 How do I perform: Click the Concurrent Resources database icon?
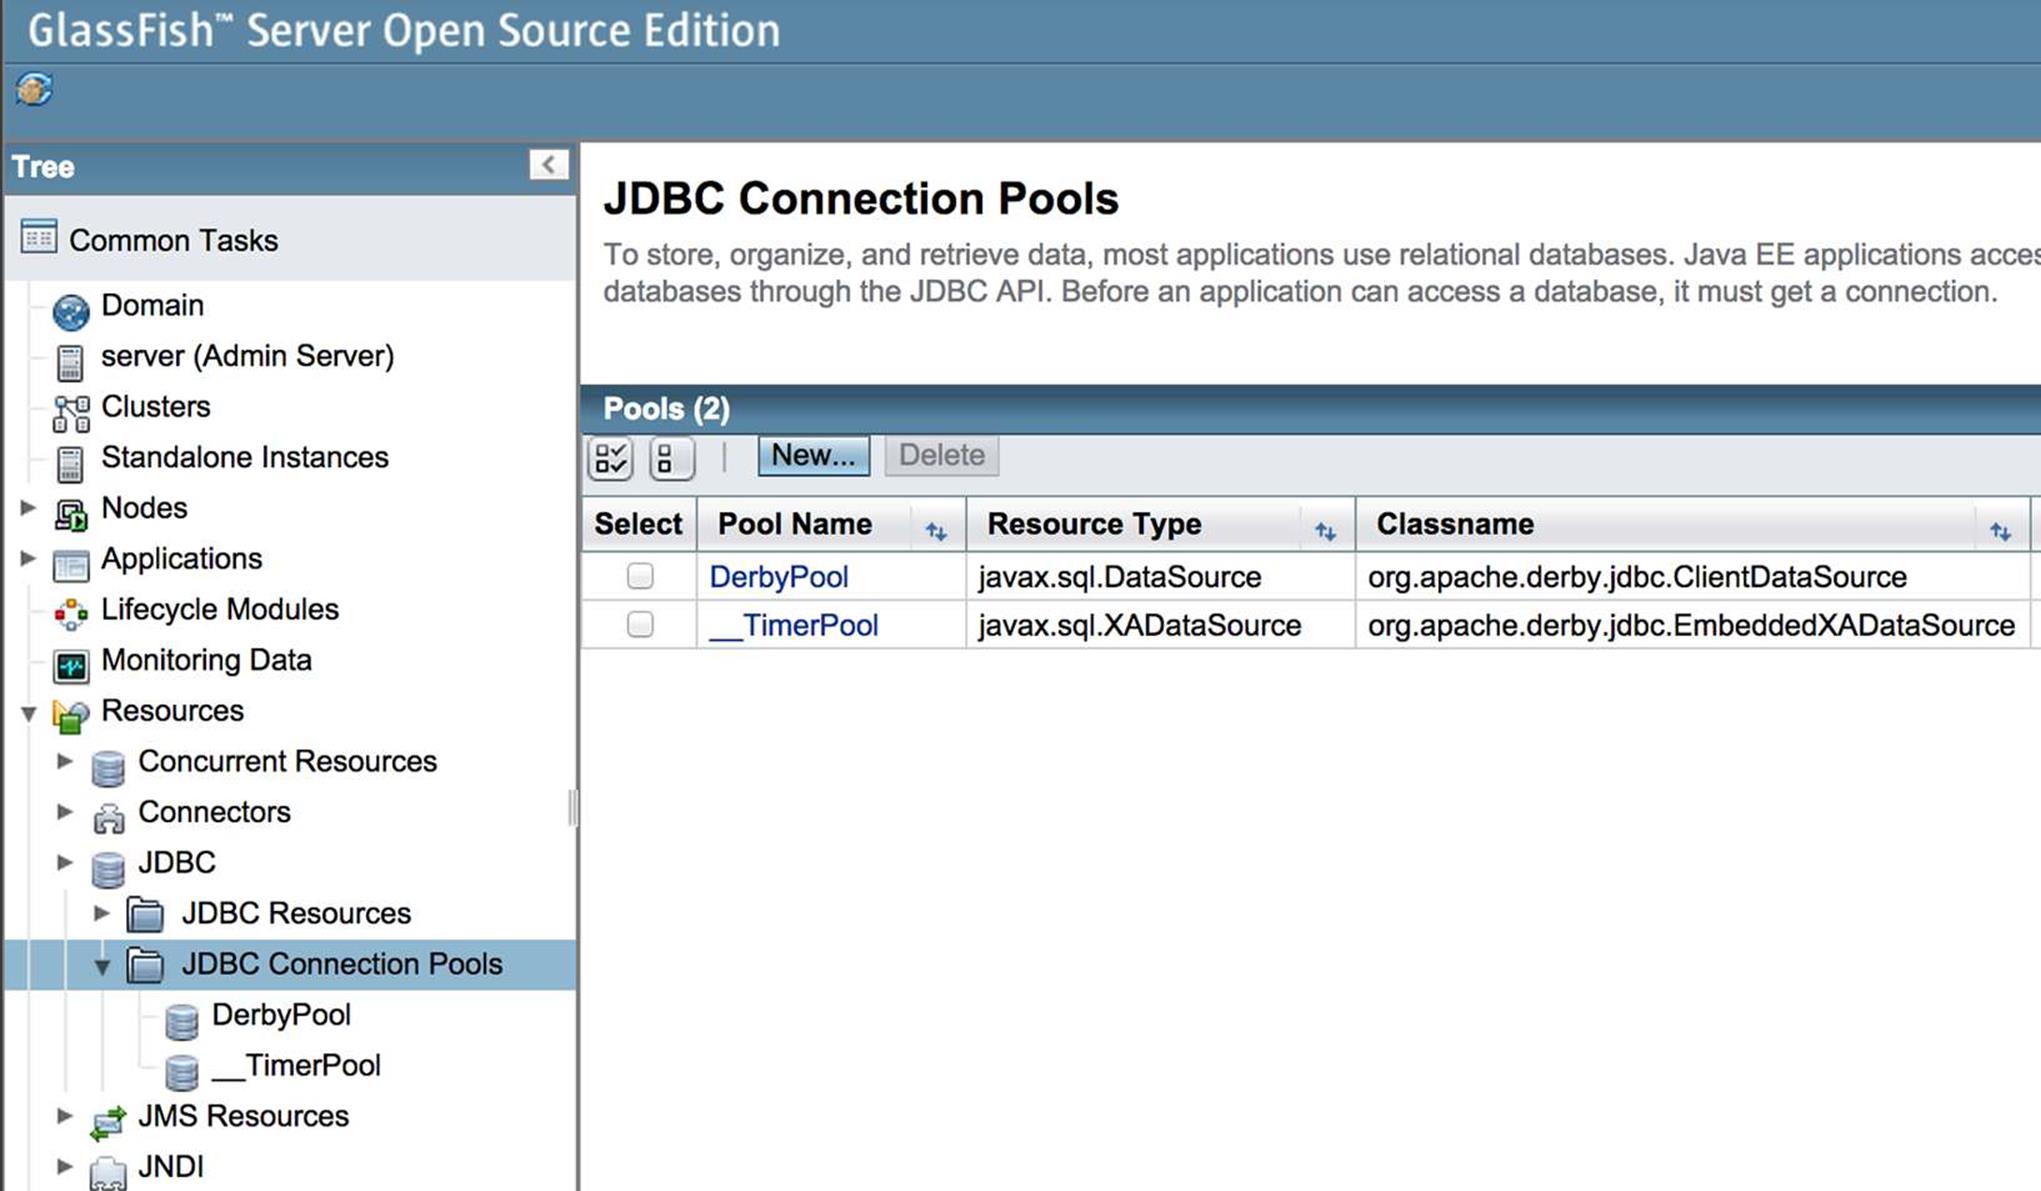[108, 768]
